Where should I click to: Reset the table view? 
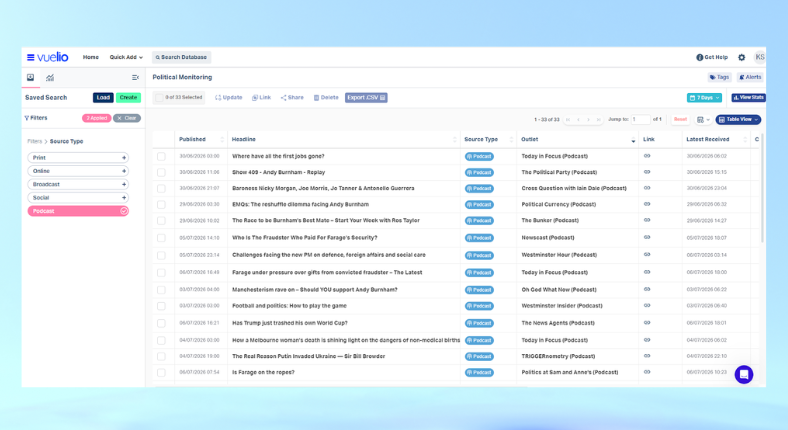pos(680,120)
